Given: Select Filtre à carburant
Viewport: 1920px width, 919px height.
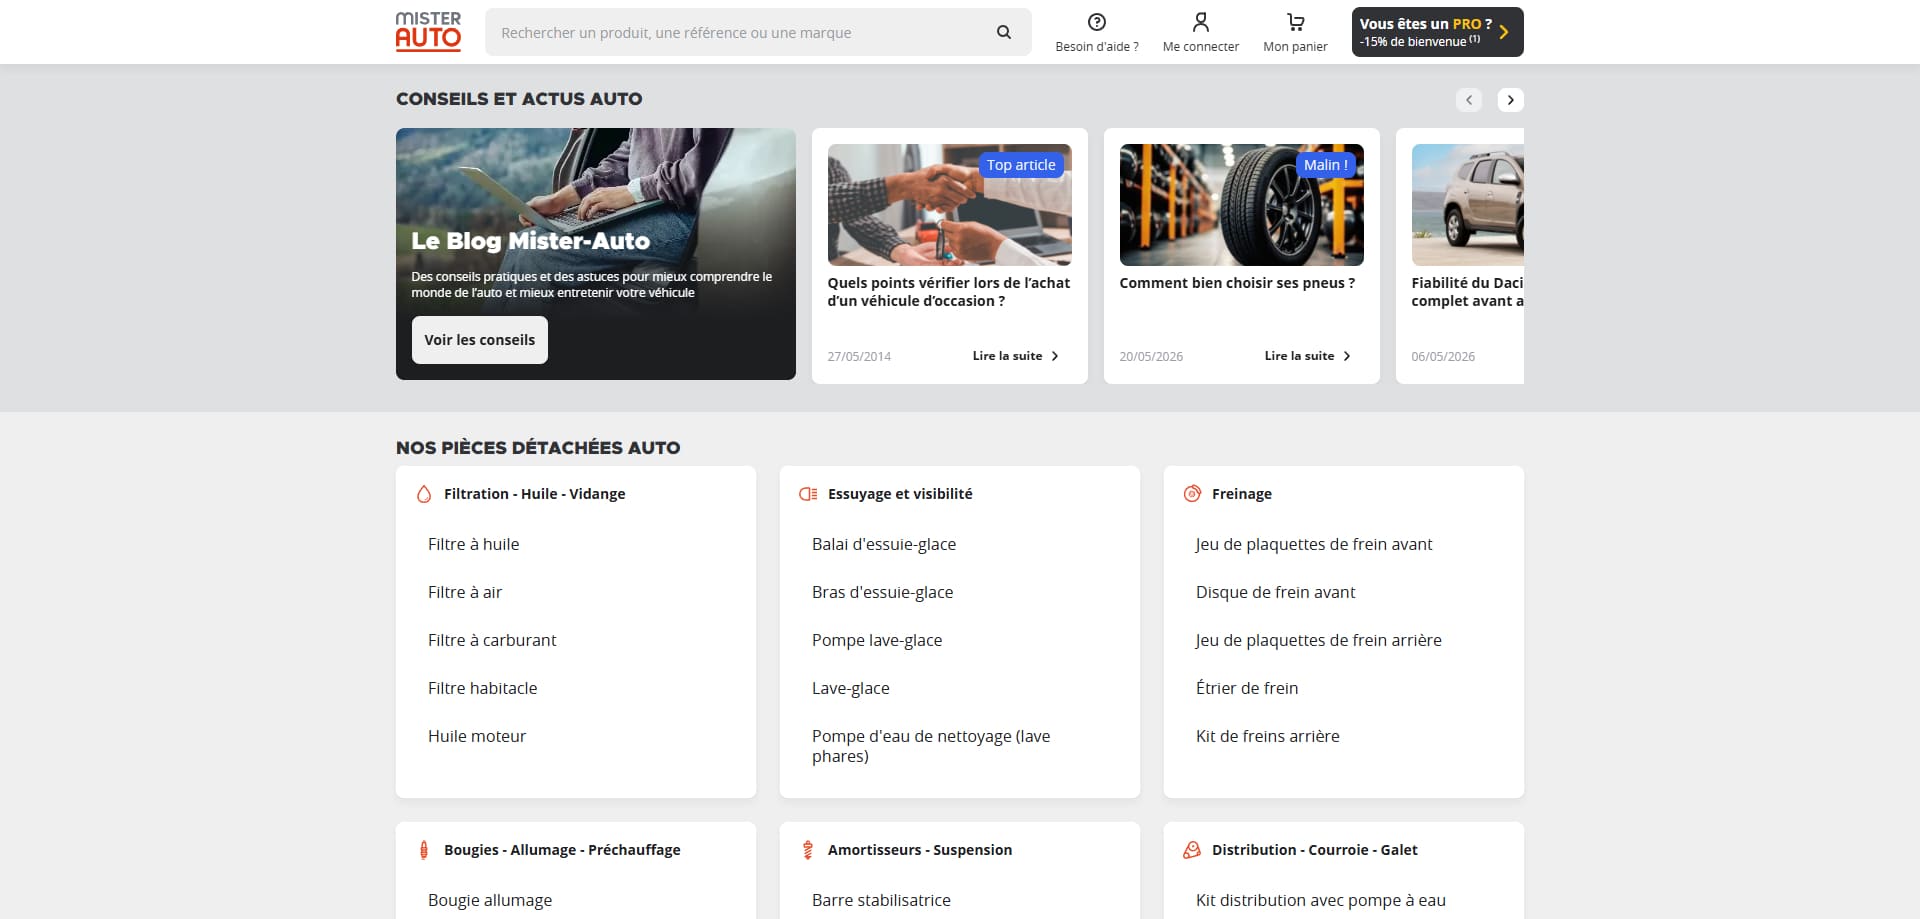Looking at the screenshot, I should [x=492, y=640].
